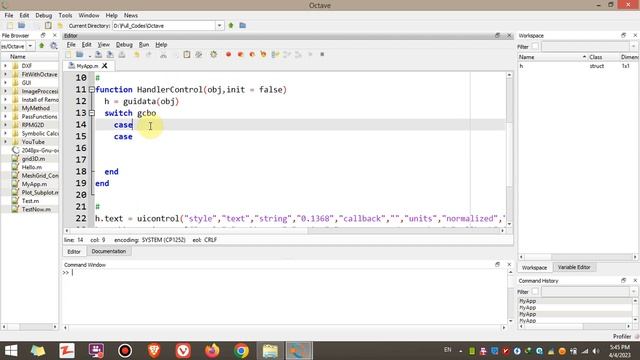The image size is (640, 360).
Task: Expand the YouTube folder
Action: click(5, 142)
